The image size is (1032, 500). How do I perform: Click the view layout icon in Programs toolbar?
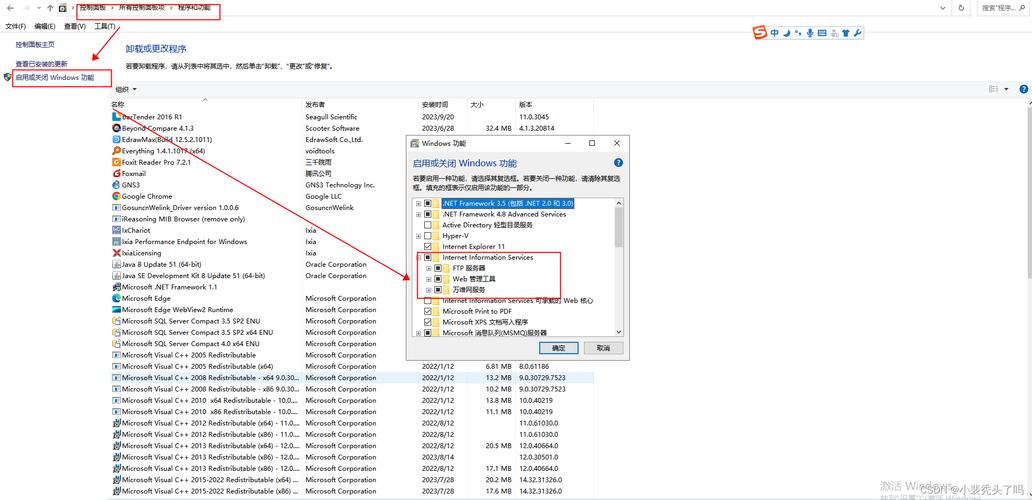(x=994, y=89)
